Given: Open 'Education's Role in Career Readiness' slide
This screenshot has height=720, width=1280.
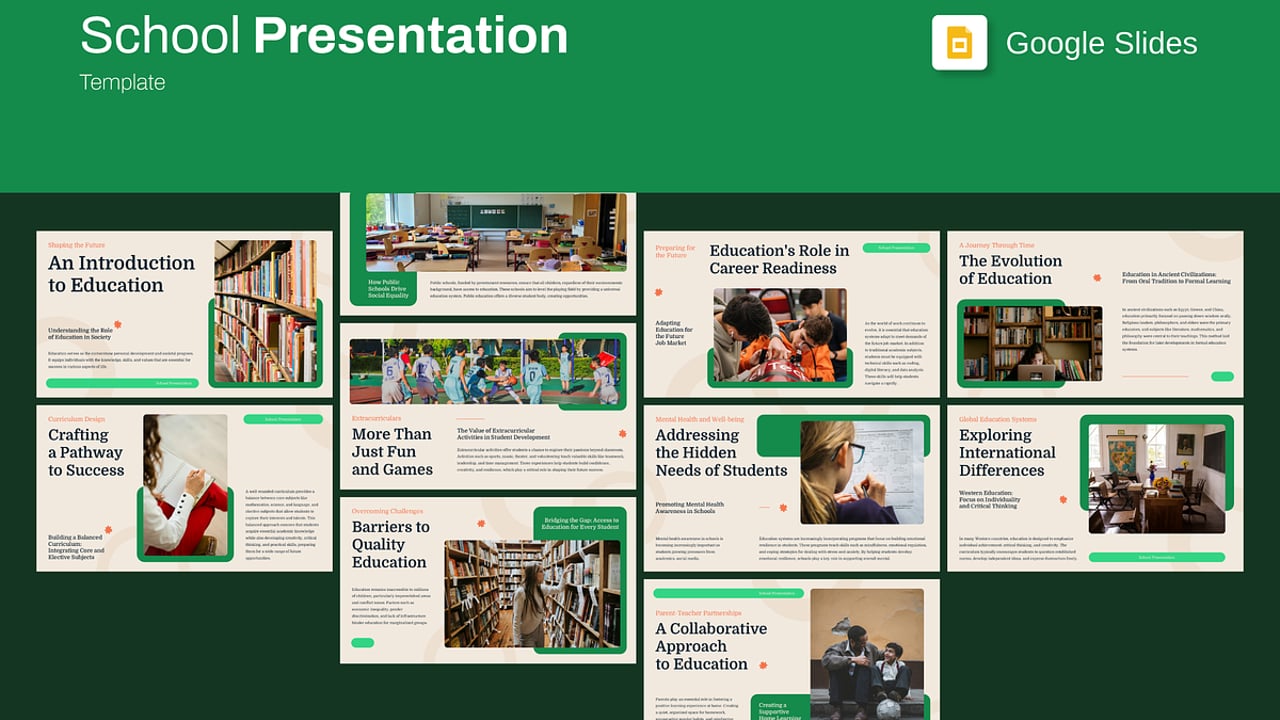Looking at the screenshot, I should [x=792, y=314].
